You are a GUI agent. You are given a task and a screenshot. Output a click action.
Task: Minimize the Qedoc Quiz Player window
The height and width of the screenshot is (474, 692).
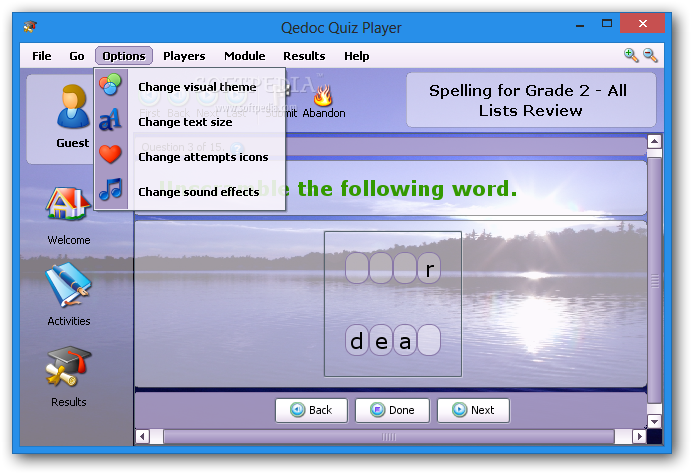(580, 25)
